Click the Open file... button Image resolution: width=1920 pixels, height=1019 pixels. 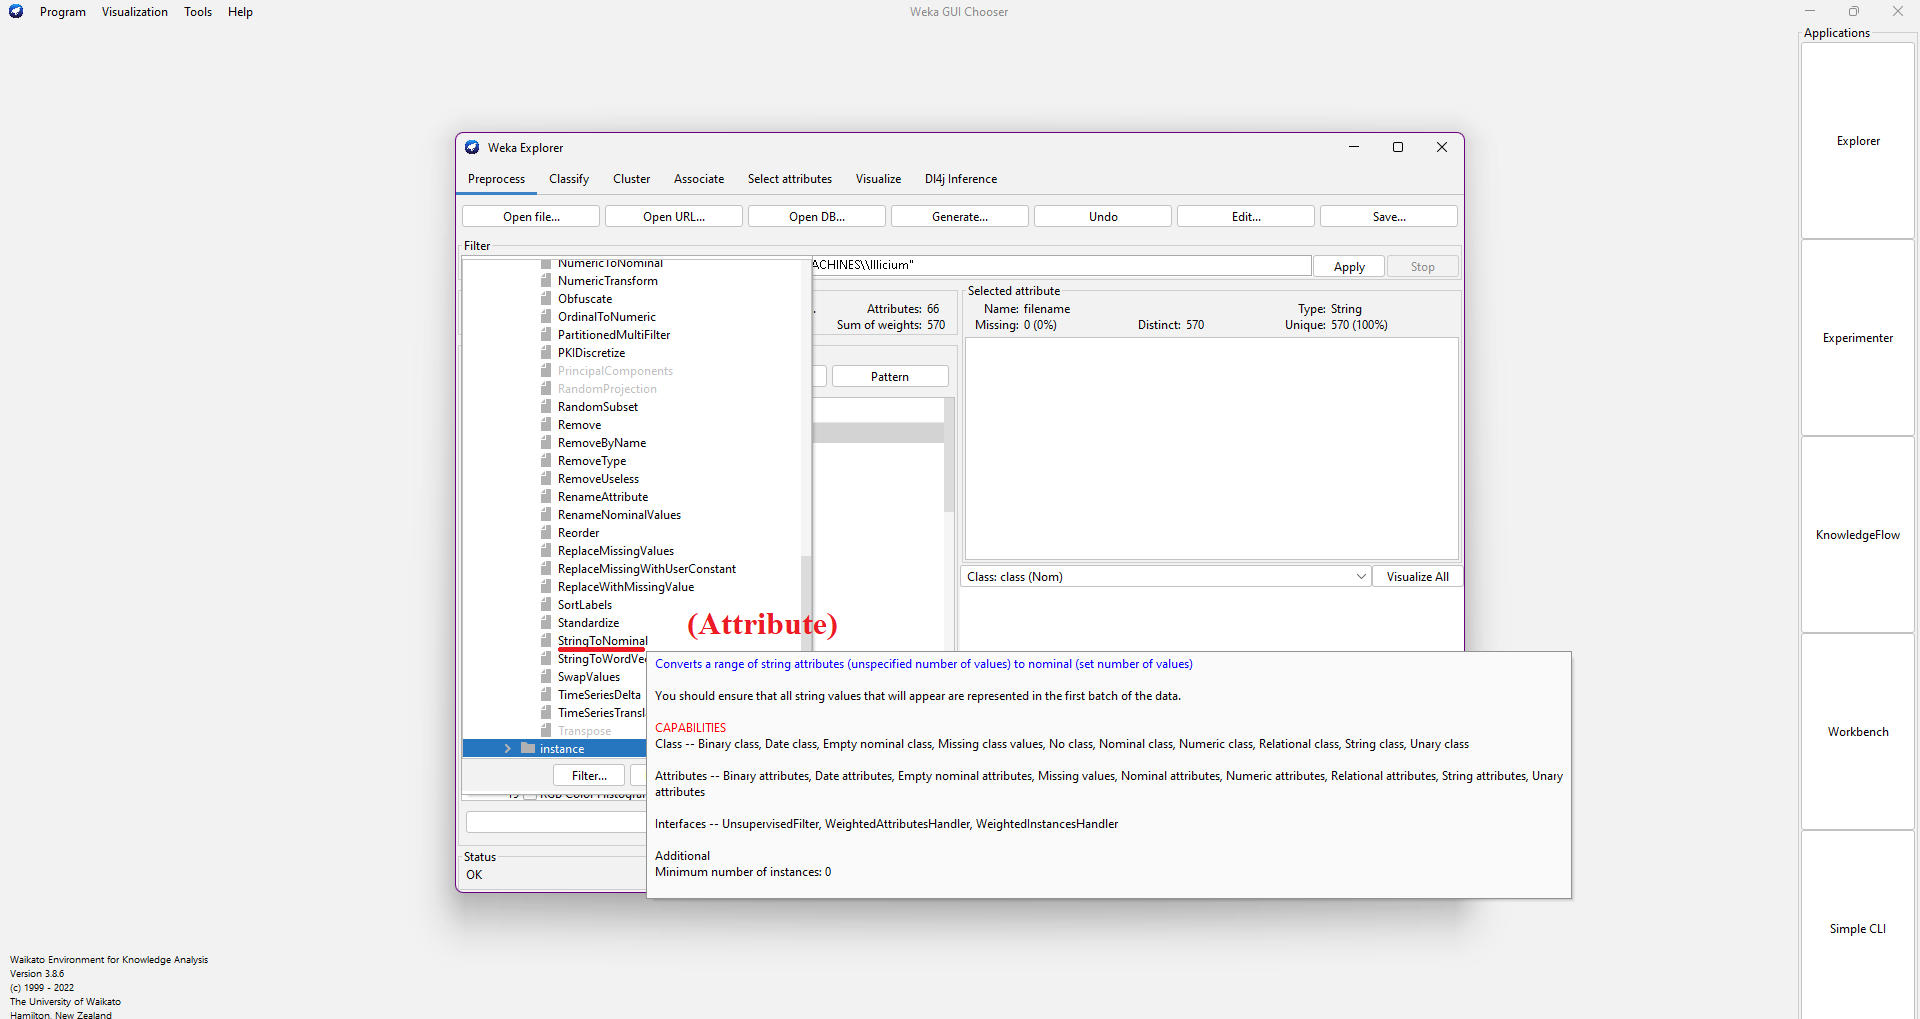point(531,217)
